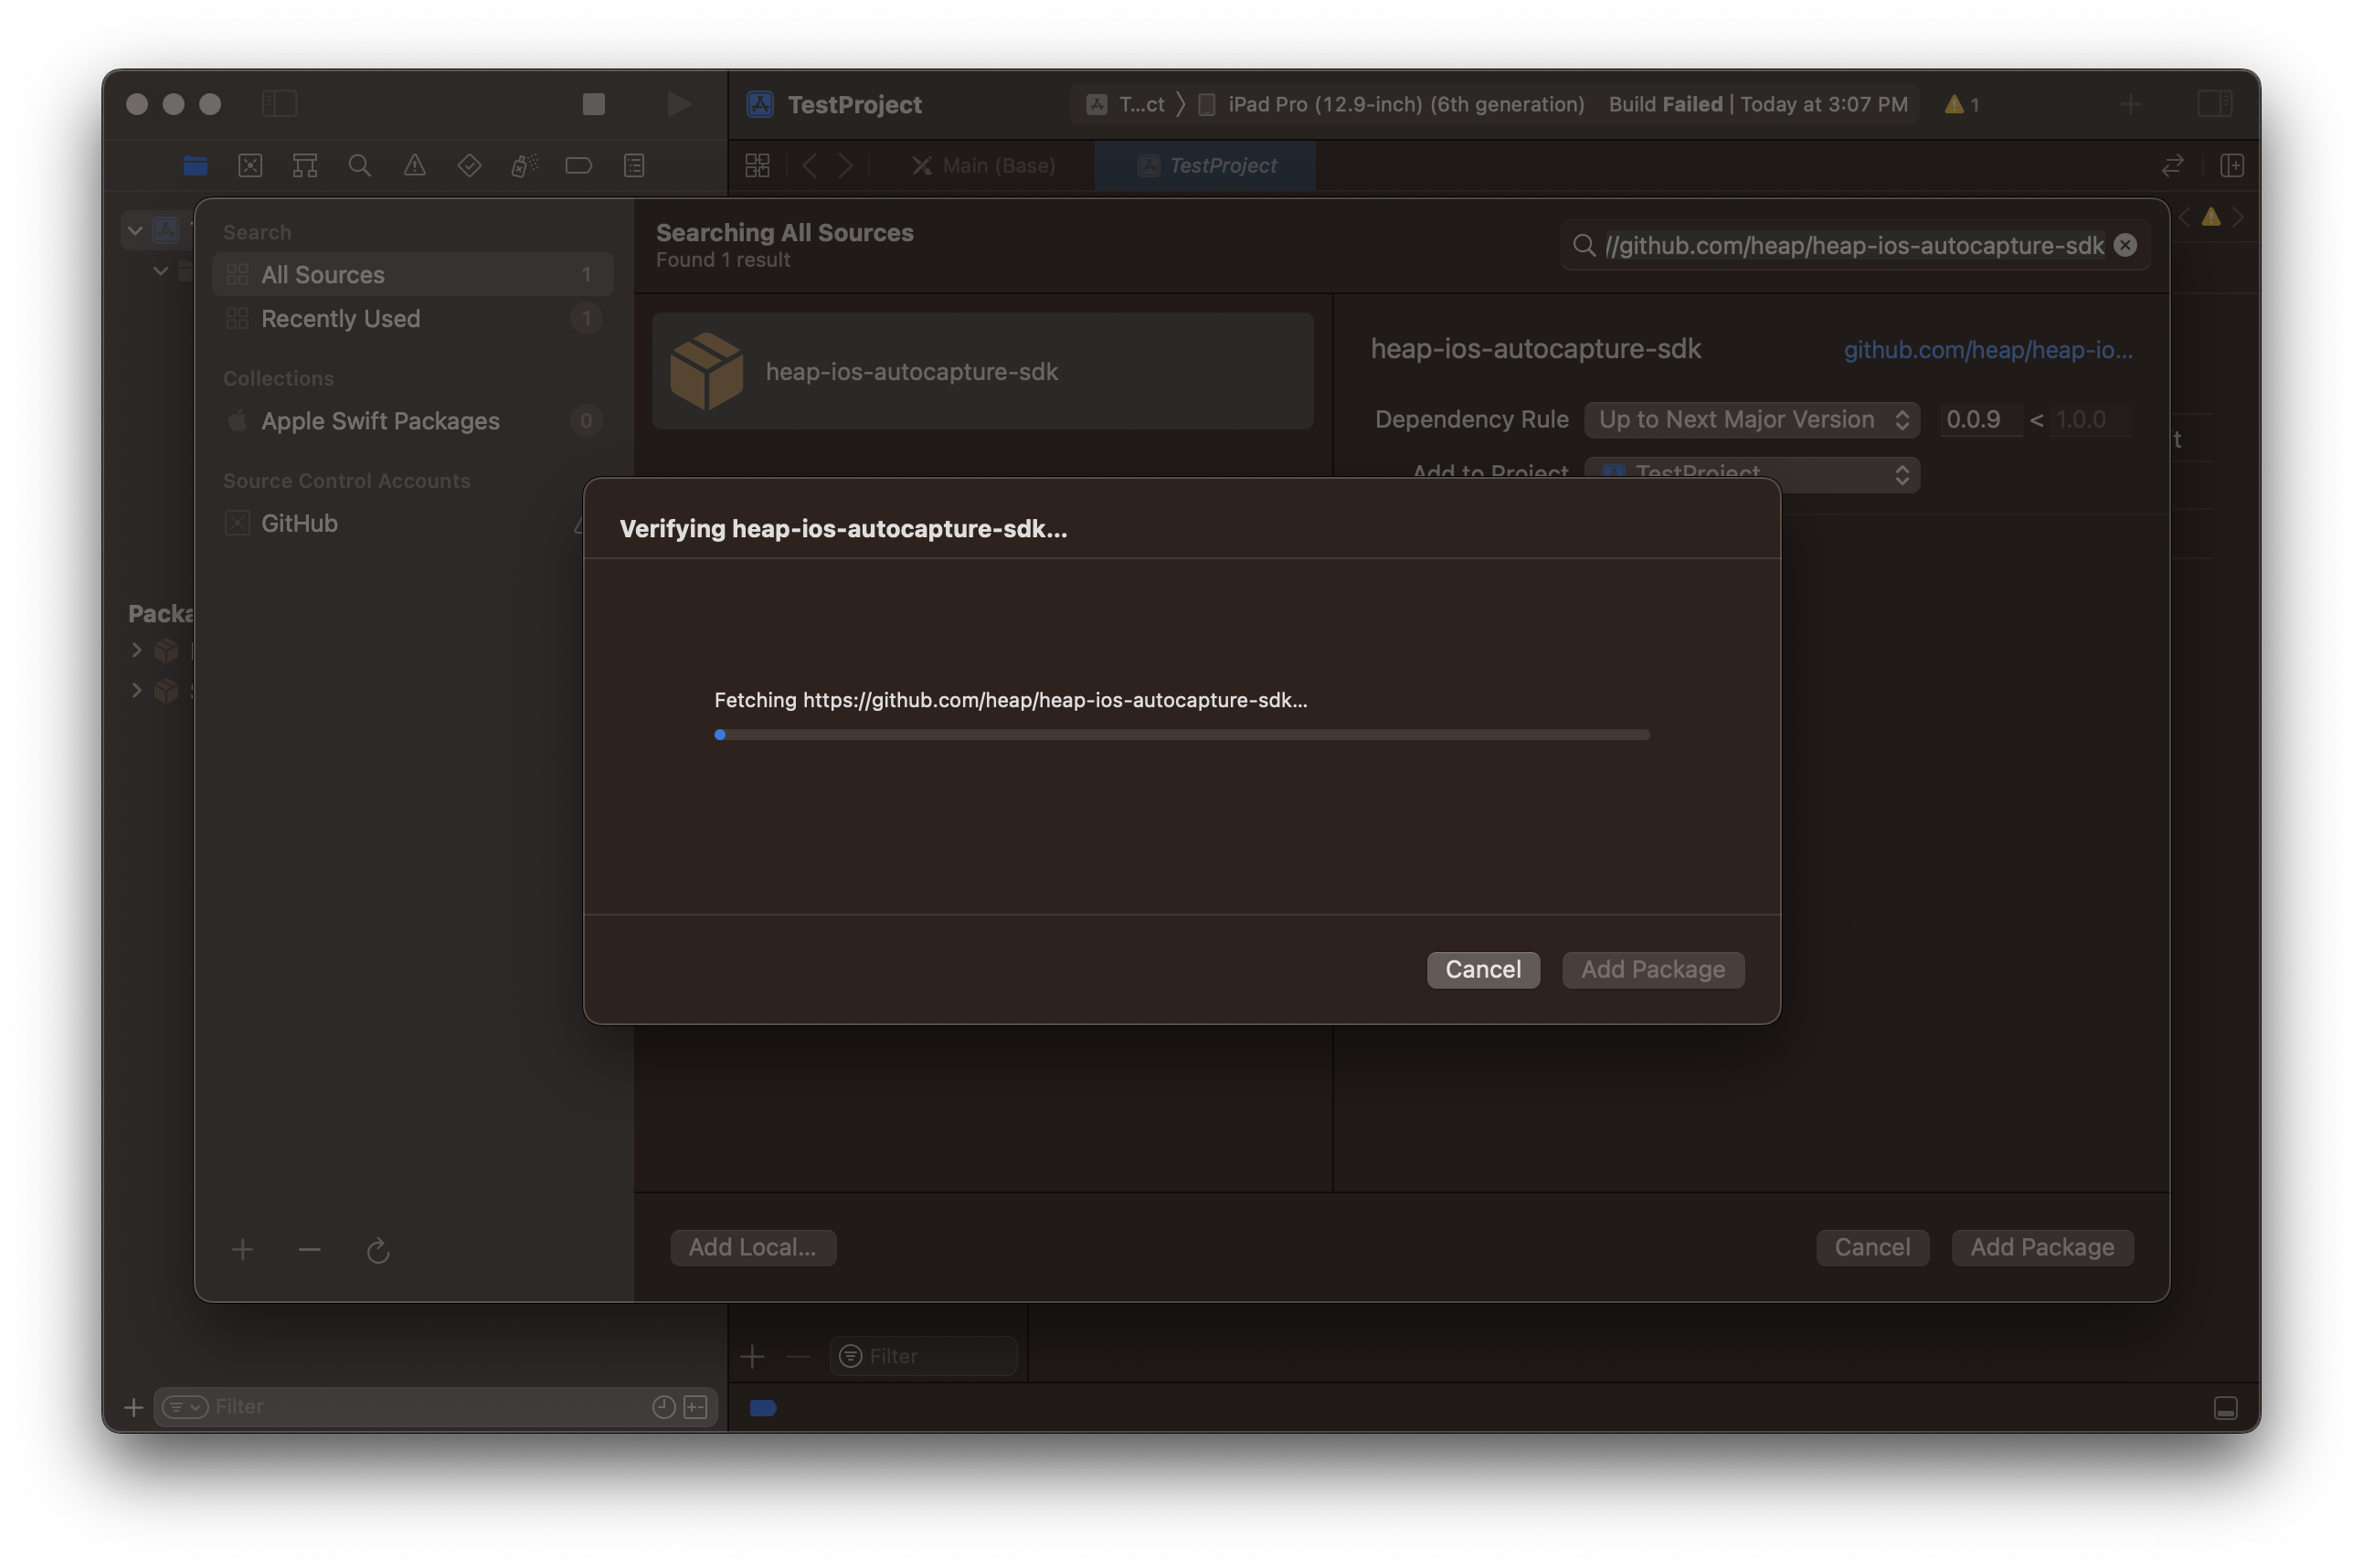The height and width of the screenshot is (1568, 2363).
Task: Open the Find navigator magnifier icon
Action: pos(360,166)
